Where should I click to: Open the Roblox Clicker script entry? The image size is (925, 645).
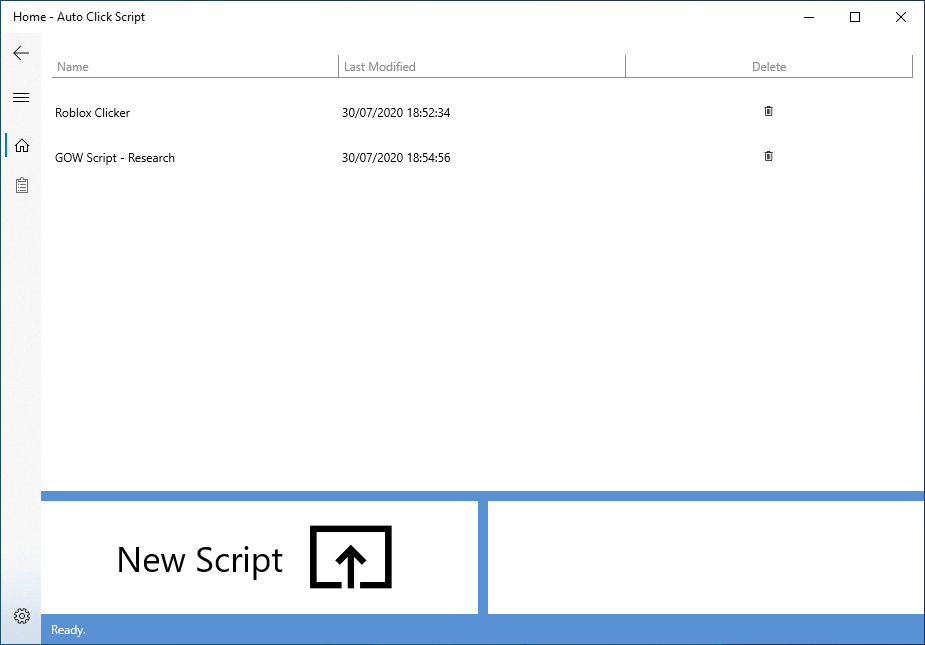[x=92, y=113]
